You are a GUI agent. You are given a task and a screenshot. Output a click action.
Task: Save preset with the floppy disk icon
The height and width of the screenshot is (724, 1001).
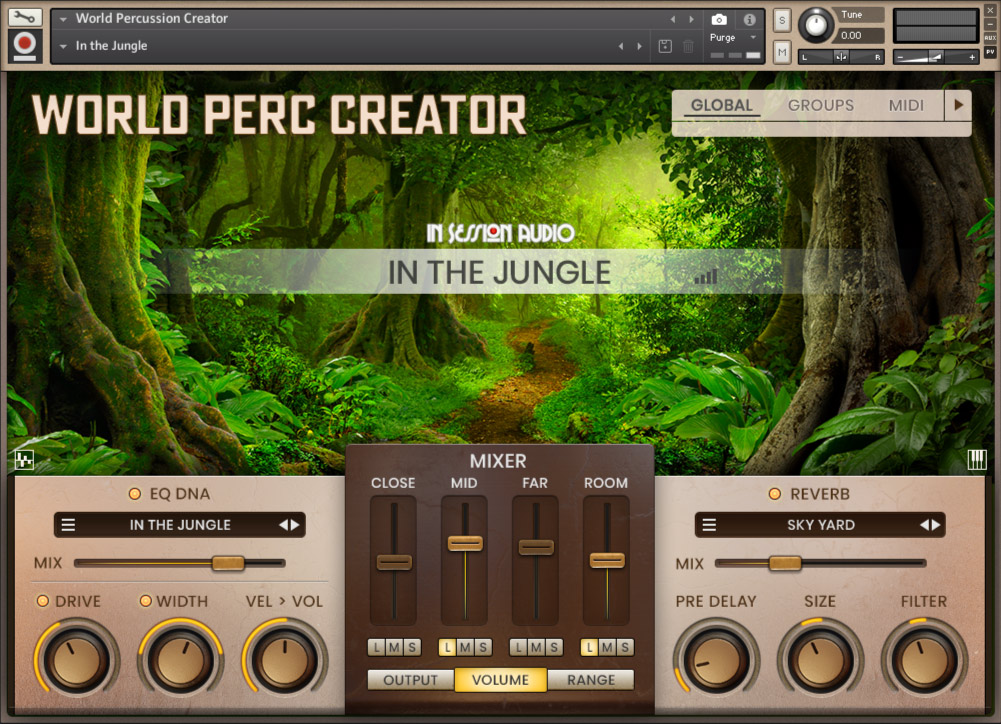click(x=665, y=46)
